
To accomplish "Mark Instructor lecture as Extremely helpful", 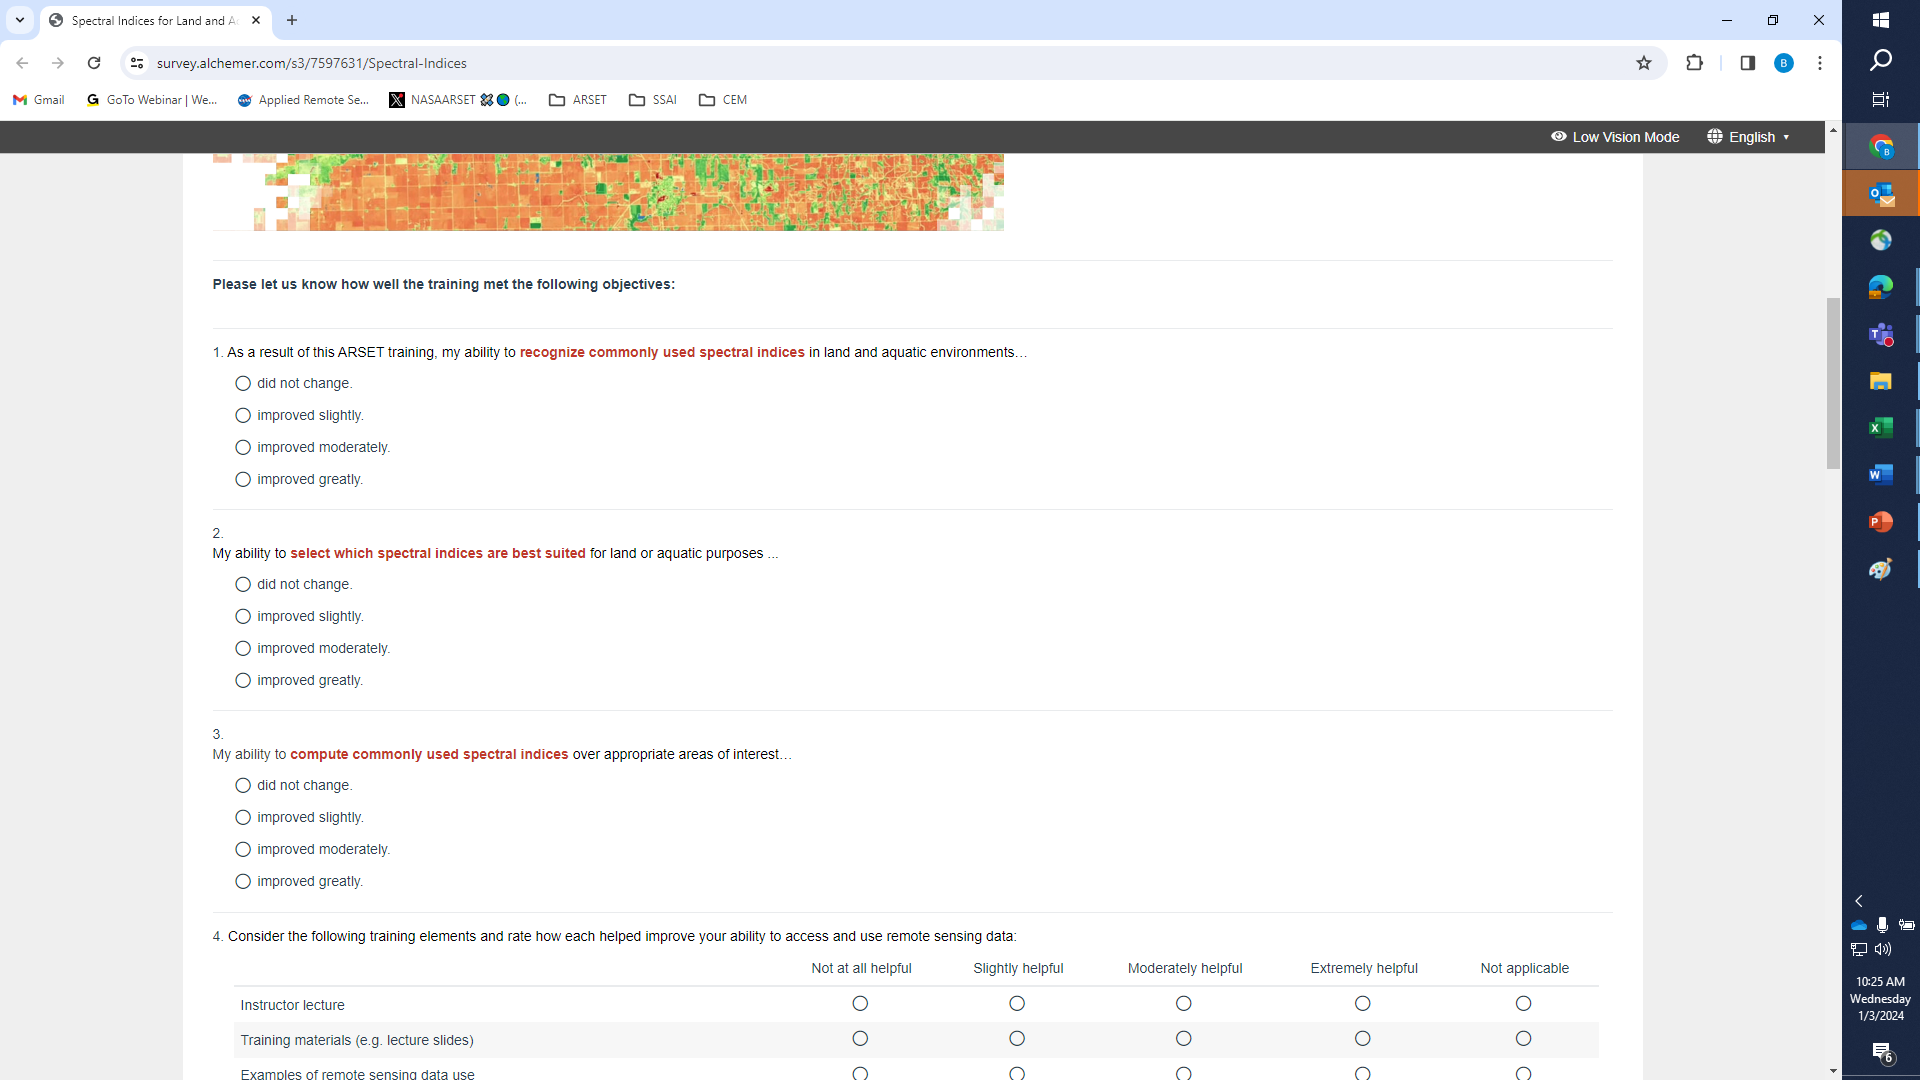I will tap(1362, 1004).
